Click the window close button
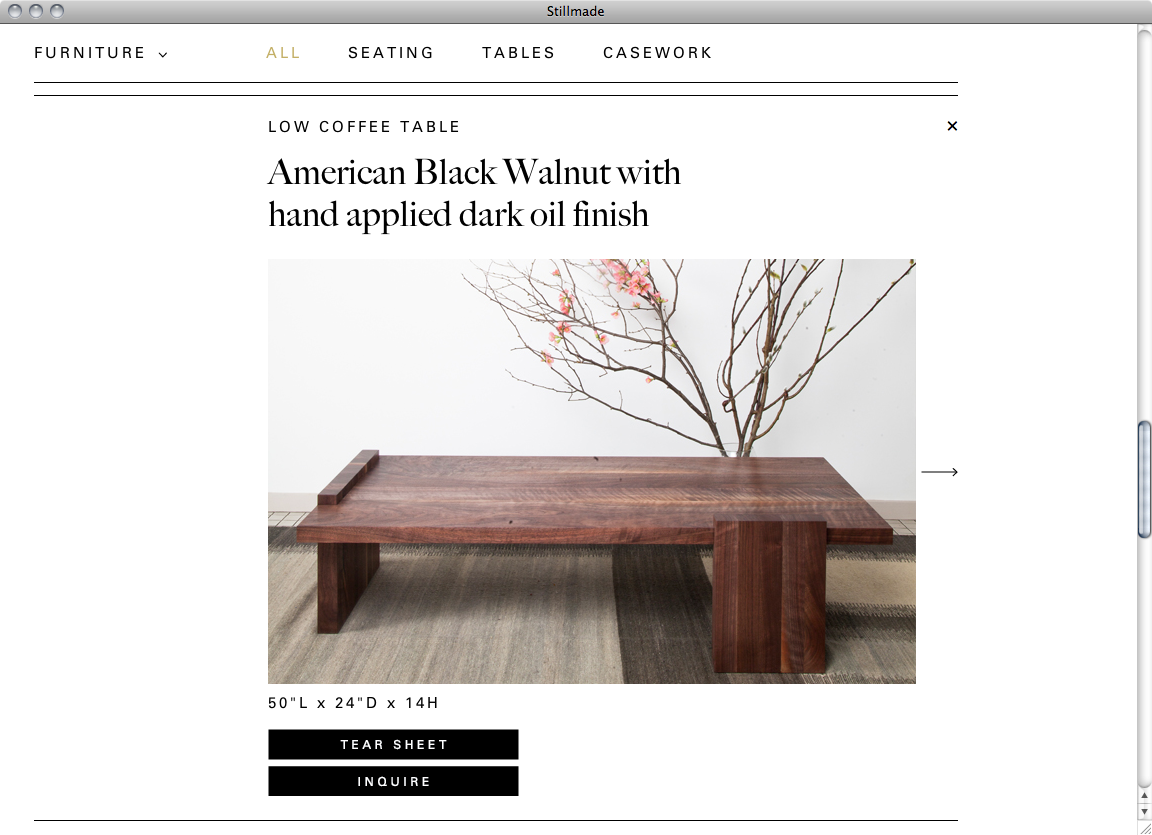The image size is (1152, 835). pyautogui.click(x=15, y=11)
